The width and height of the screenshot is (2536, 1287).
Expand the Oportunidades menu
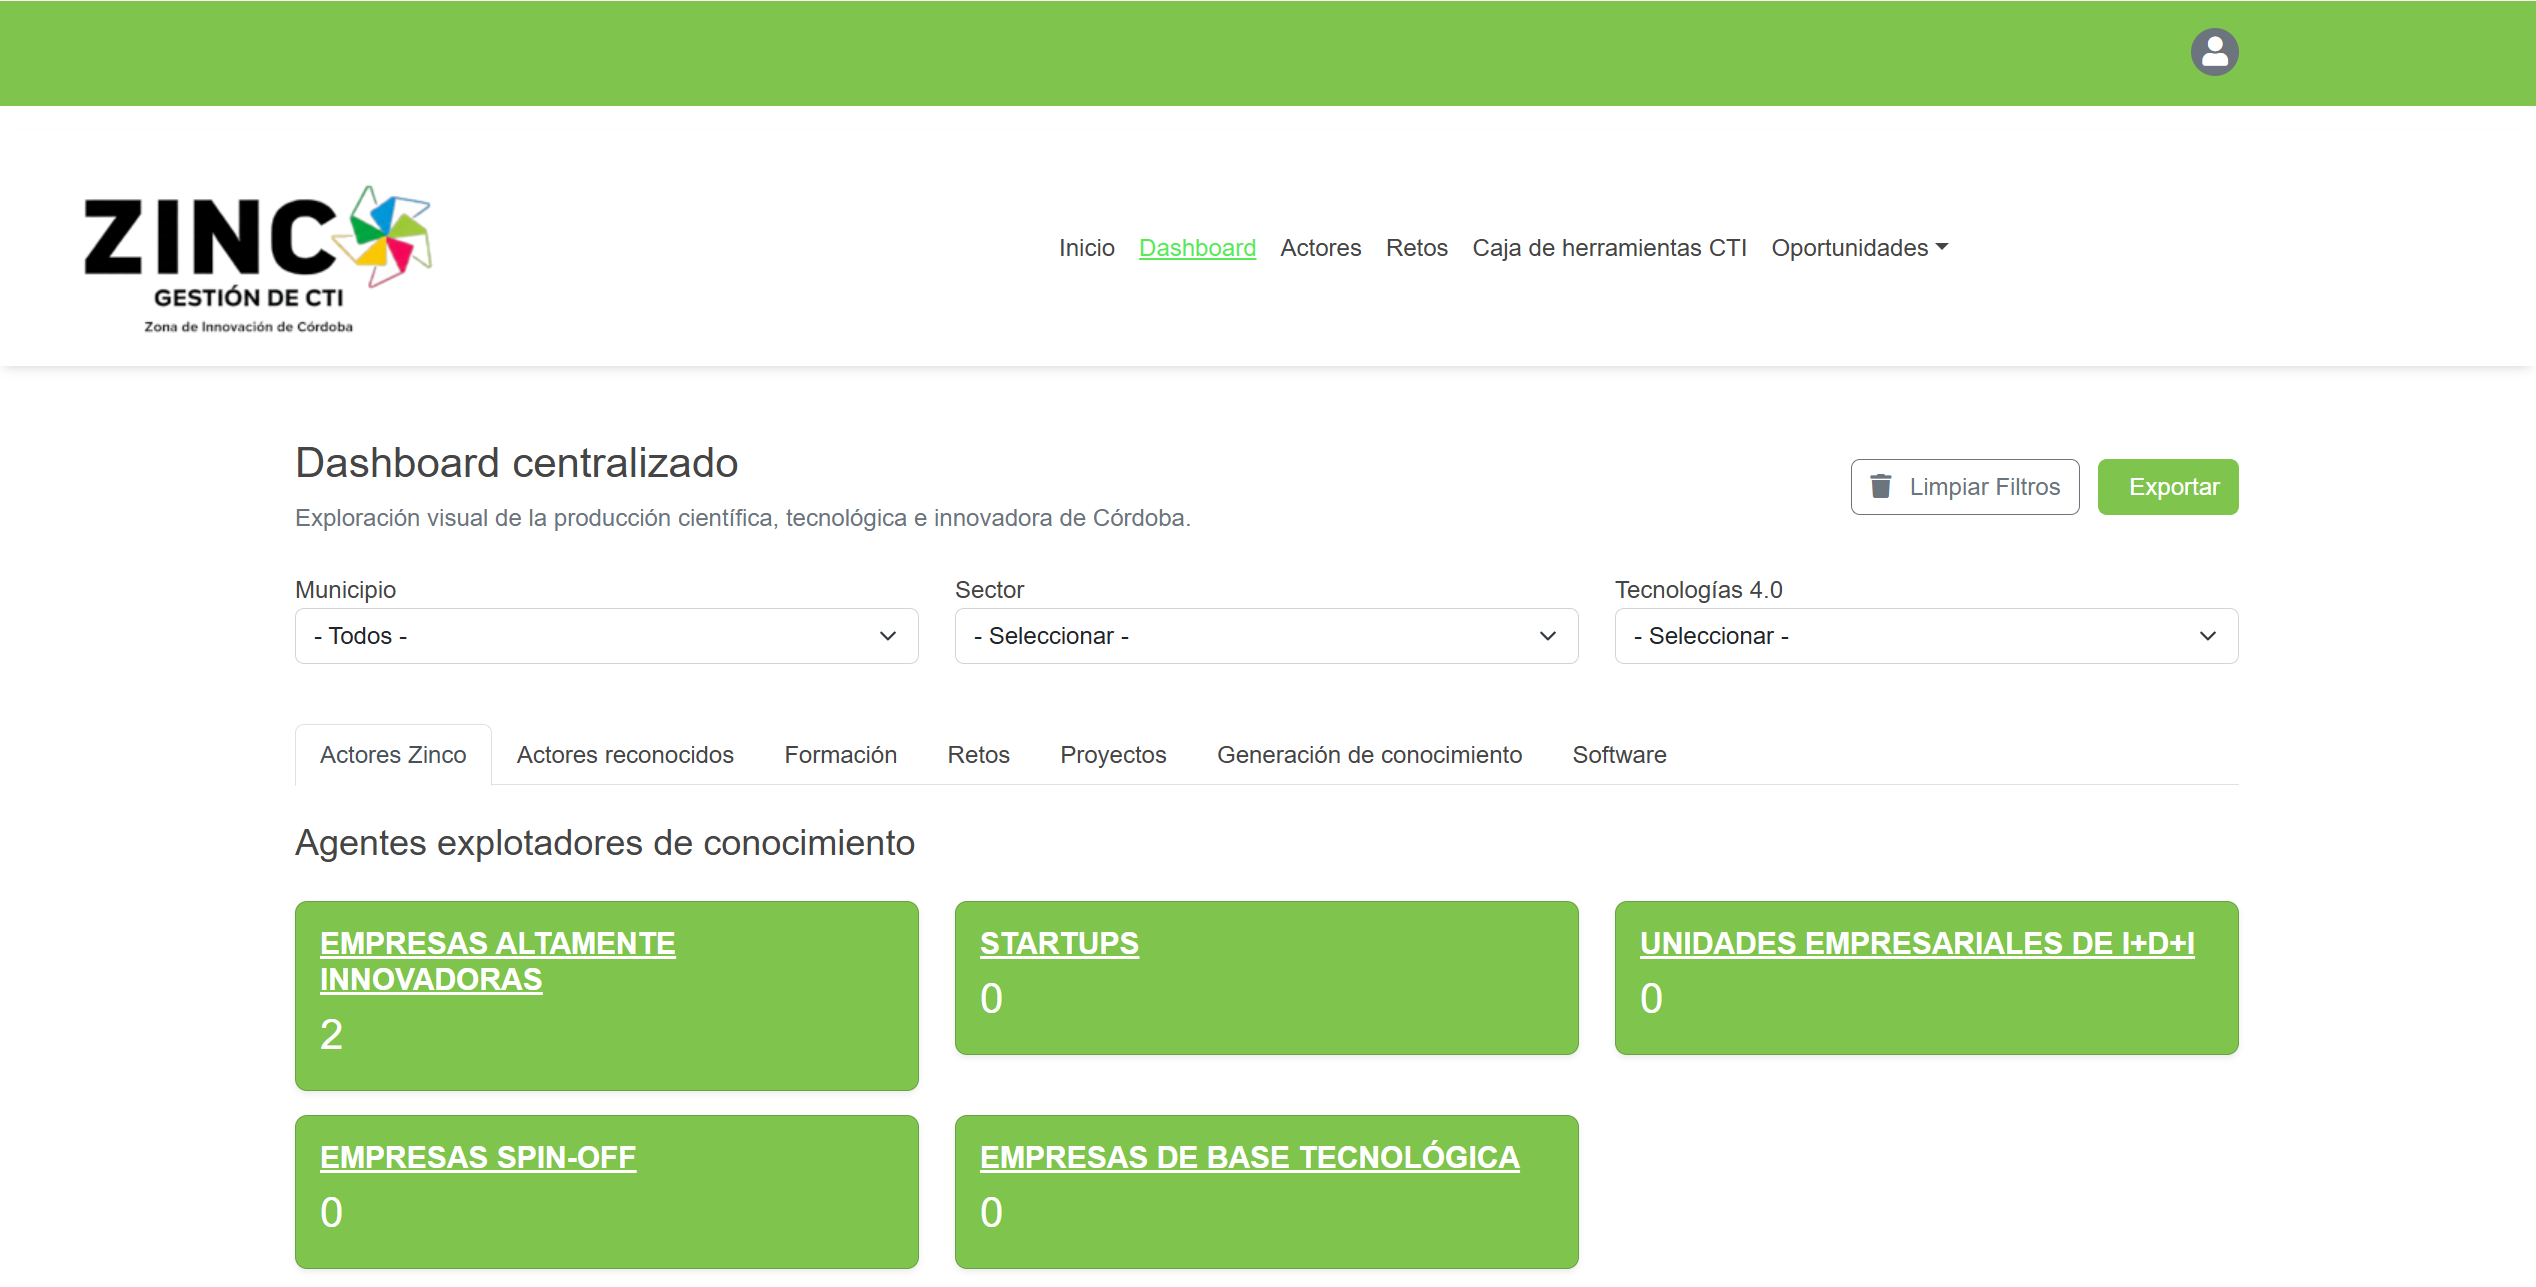1858,248
